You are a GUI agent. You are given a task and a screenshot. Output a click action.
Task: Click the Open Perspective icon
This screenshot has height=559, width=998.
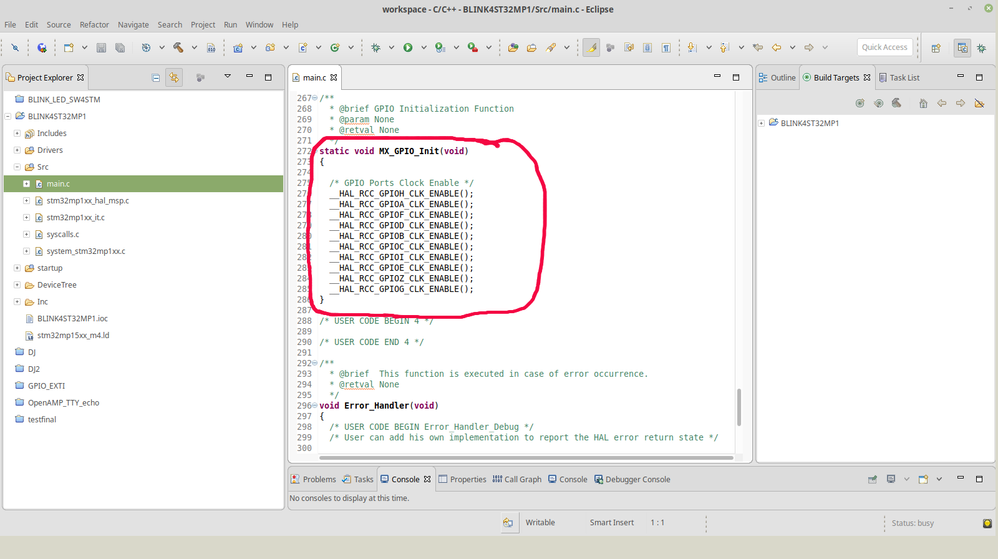tap(936, 48)
